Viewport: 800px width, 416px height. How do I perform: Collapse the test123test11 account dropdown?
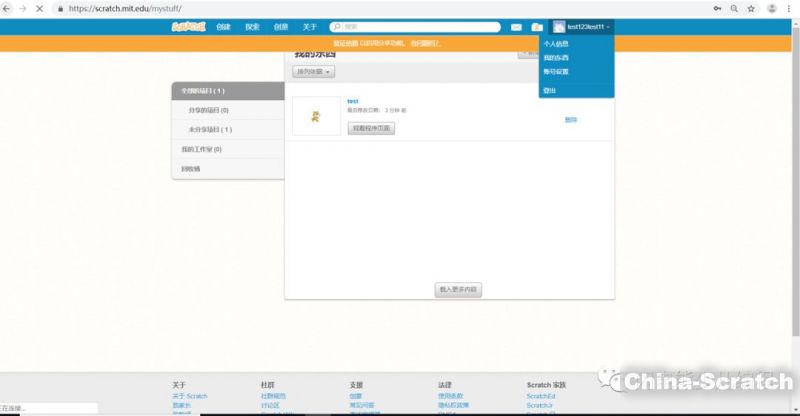(x=583, y=27)
